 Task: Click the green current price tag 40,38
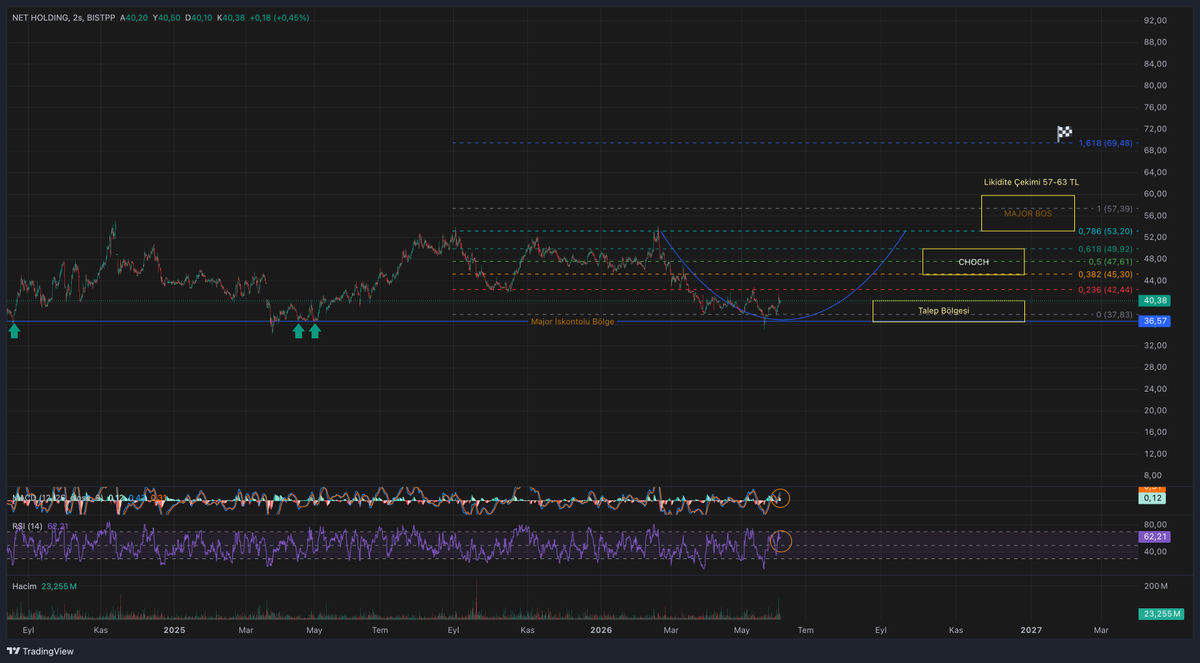click(1155, 301)
